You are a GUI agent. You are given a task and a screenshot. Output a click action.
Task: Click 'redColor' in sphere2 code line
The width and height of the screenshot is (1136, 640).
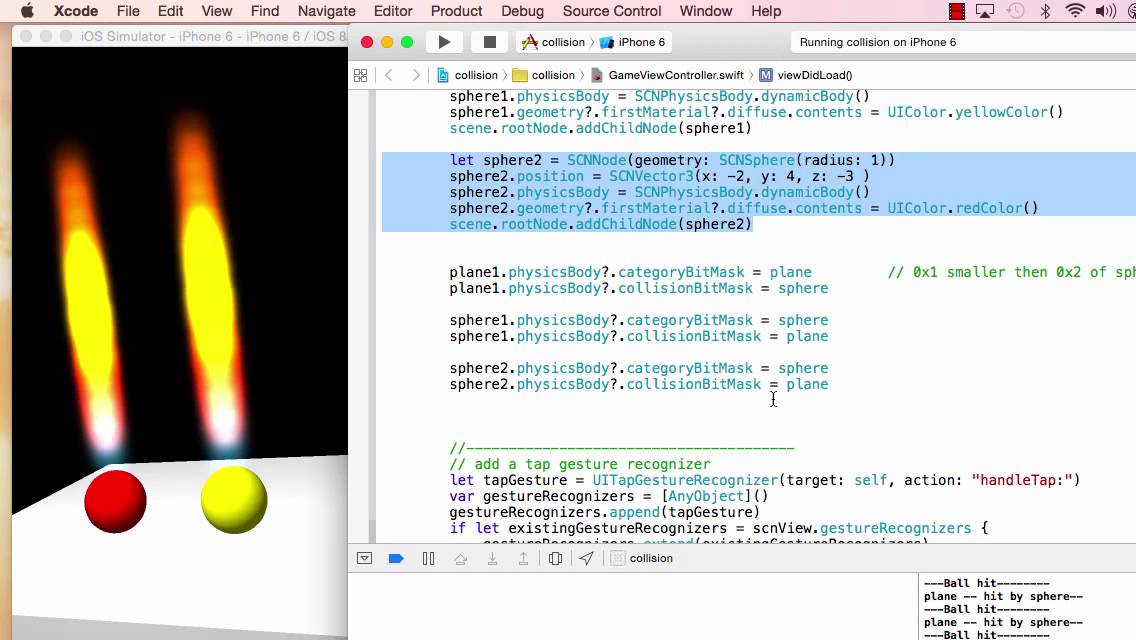click(988, 208)
